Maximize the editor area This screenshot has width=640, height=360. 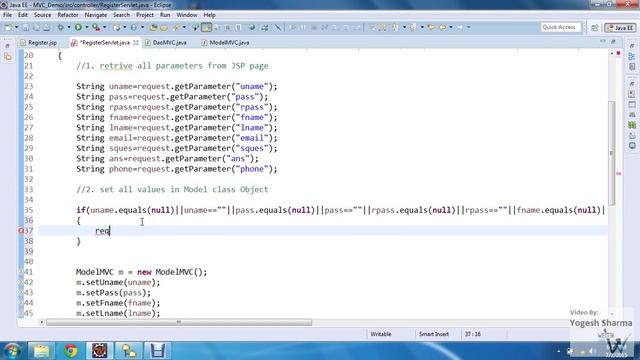(x=613, y=42)
